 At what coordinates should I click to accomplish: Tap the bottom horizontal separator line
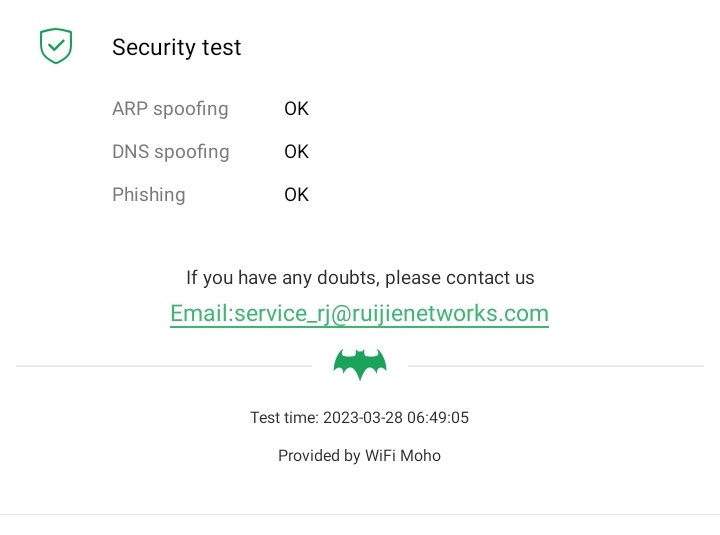point(360,514)
